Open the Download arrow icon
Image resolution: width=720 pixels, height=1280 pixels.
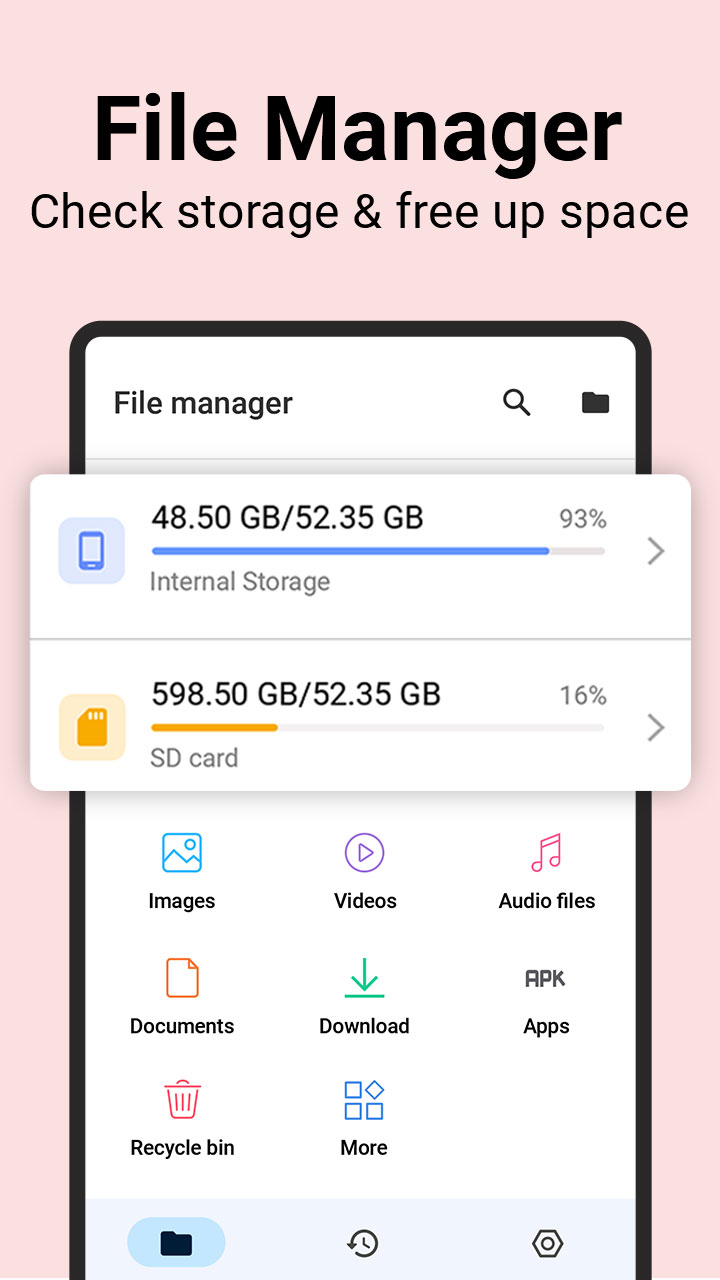tap(364, 978)
